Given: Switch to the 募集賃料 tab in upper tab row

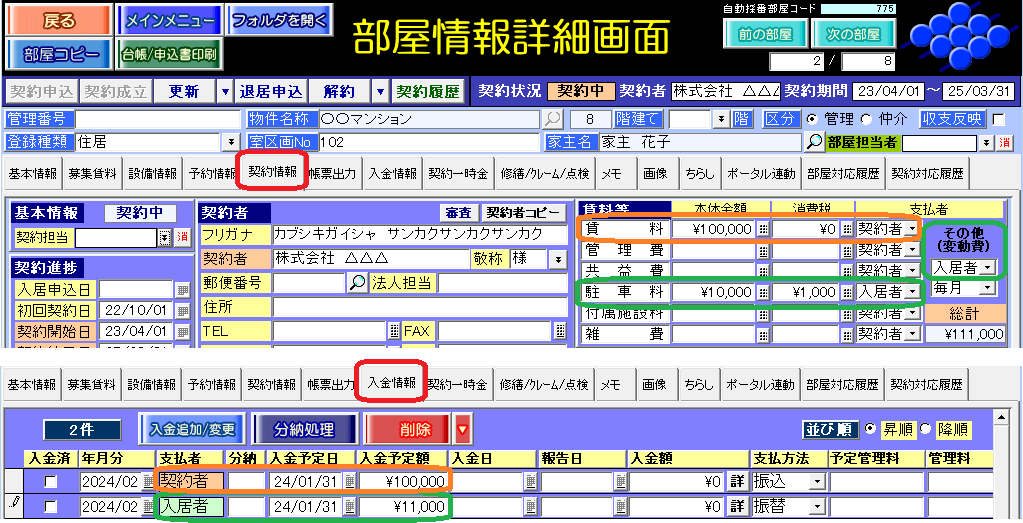Looking at the screenshot, I should pos(92,173).
